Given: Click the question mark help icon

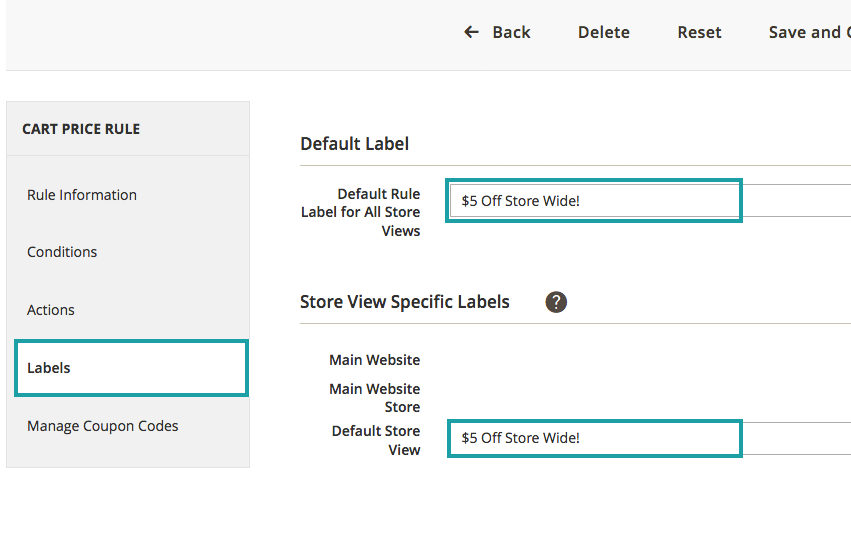Looking at the screenshot, I should (x=556, y=302).
